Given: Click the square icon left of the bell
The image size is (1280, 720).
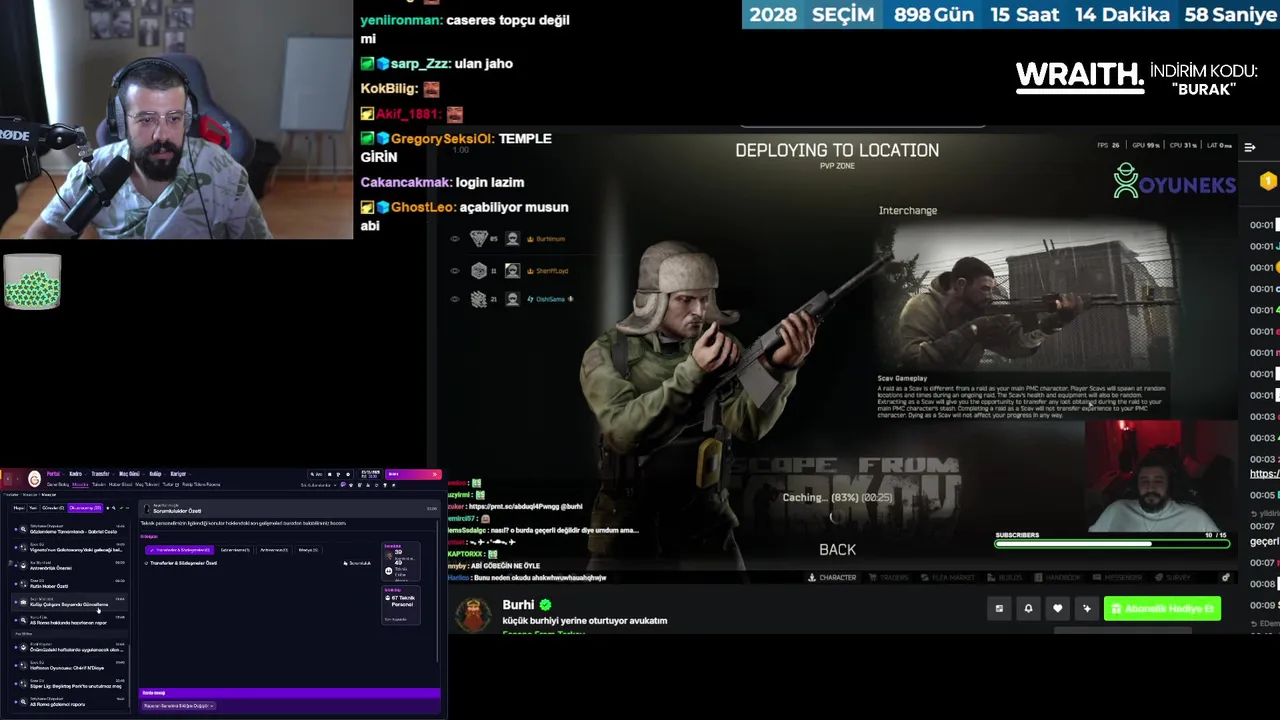Looking at the screenshot, I should [999, 608].
